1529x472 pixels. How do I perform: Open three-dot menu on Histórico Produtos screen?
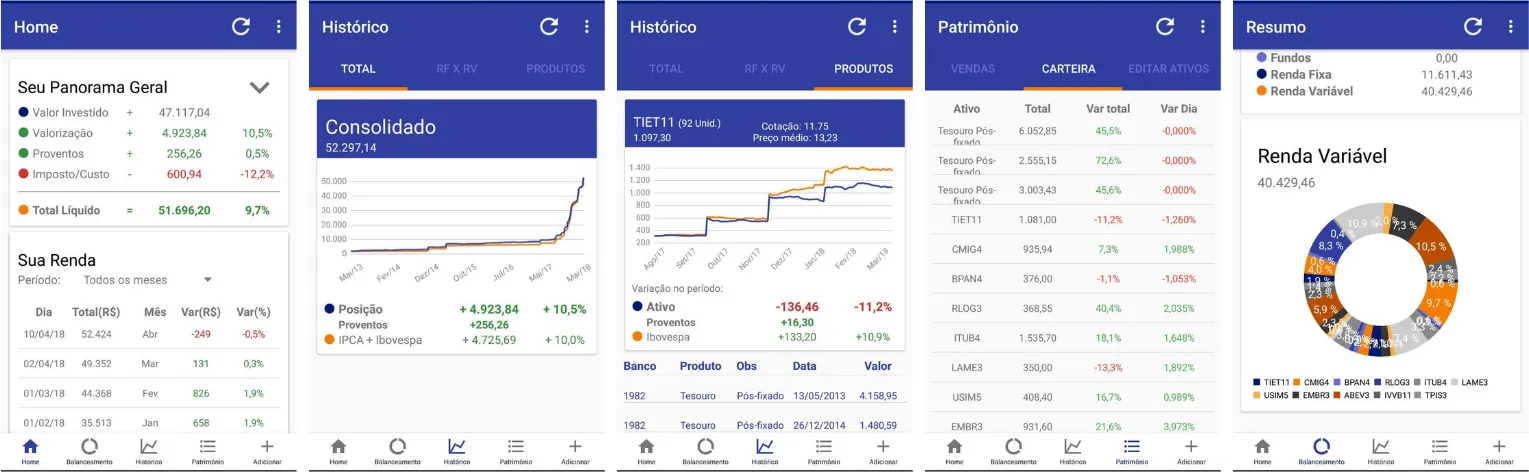point(895,27)
